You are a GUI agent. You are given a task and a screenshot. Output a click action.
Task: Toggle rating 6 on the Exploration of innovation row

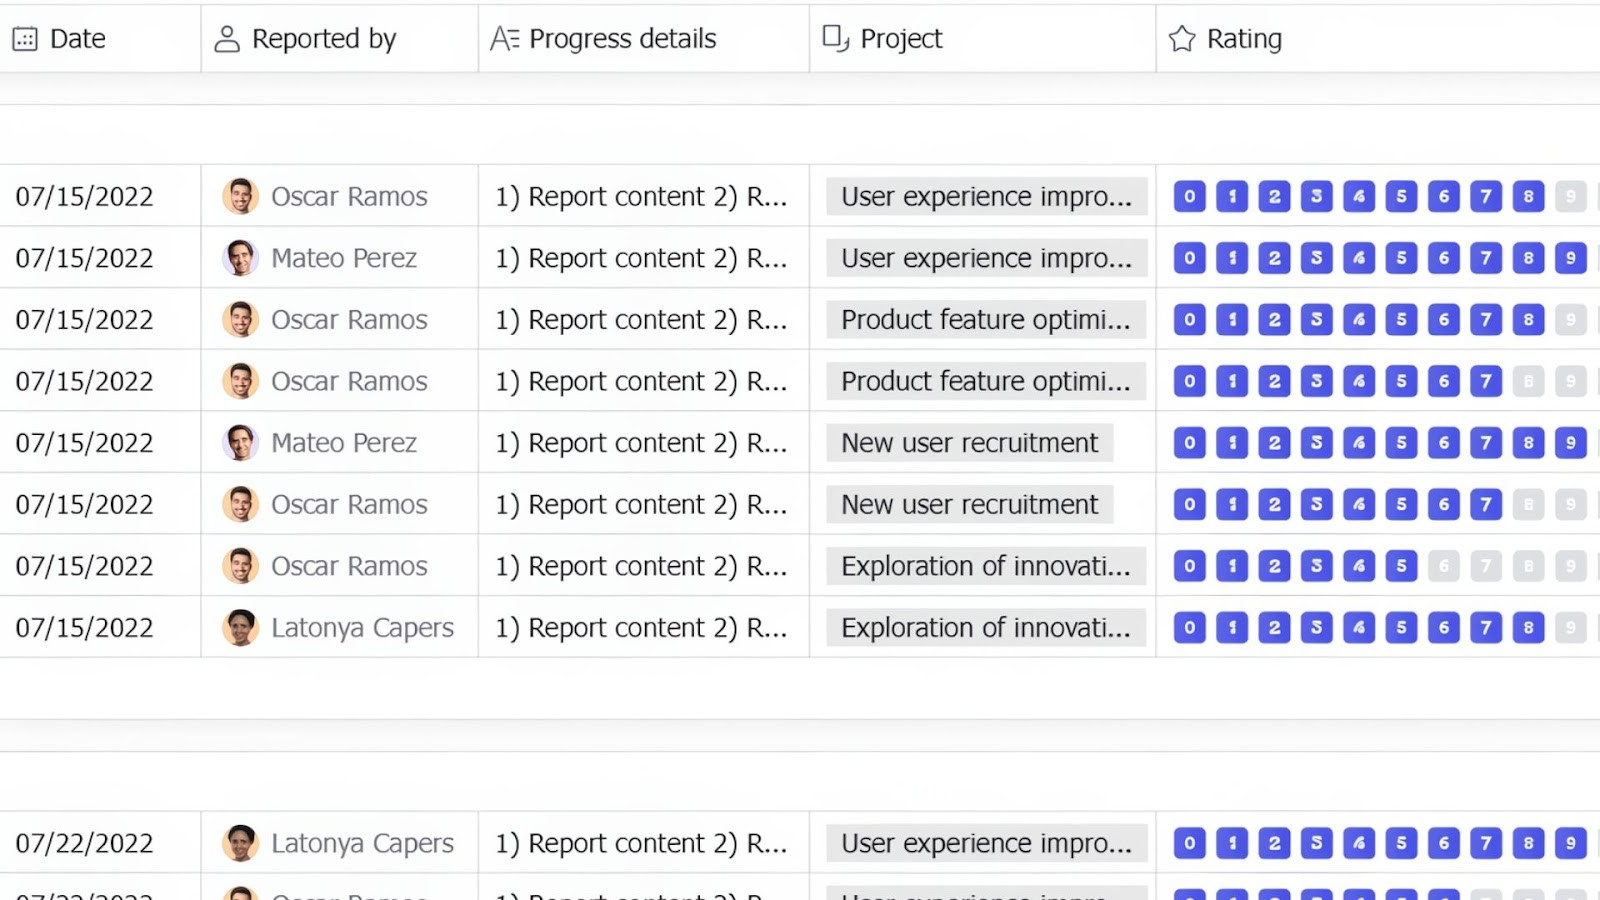1444,566
